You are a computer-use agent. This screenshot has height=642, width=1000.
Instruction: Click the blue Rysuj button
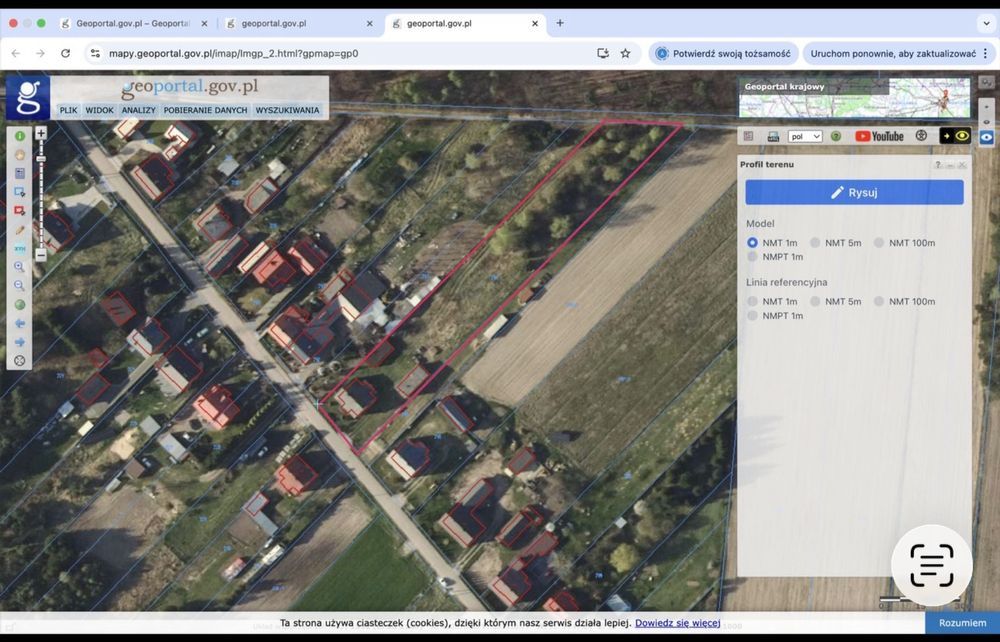pyautogui.click(x=854, y=192)
